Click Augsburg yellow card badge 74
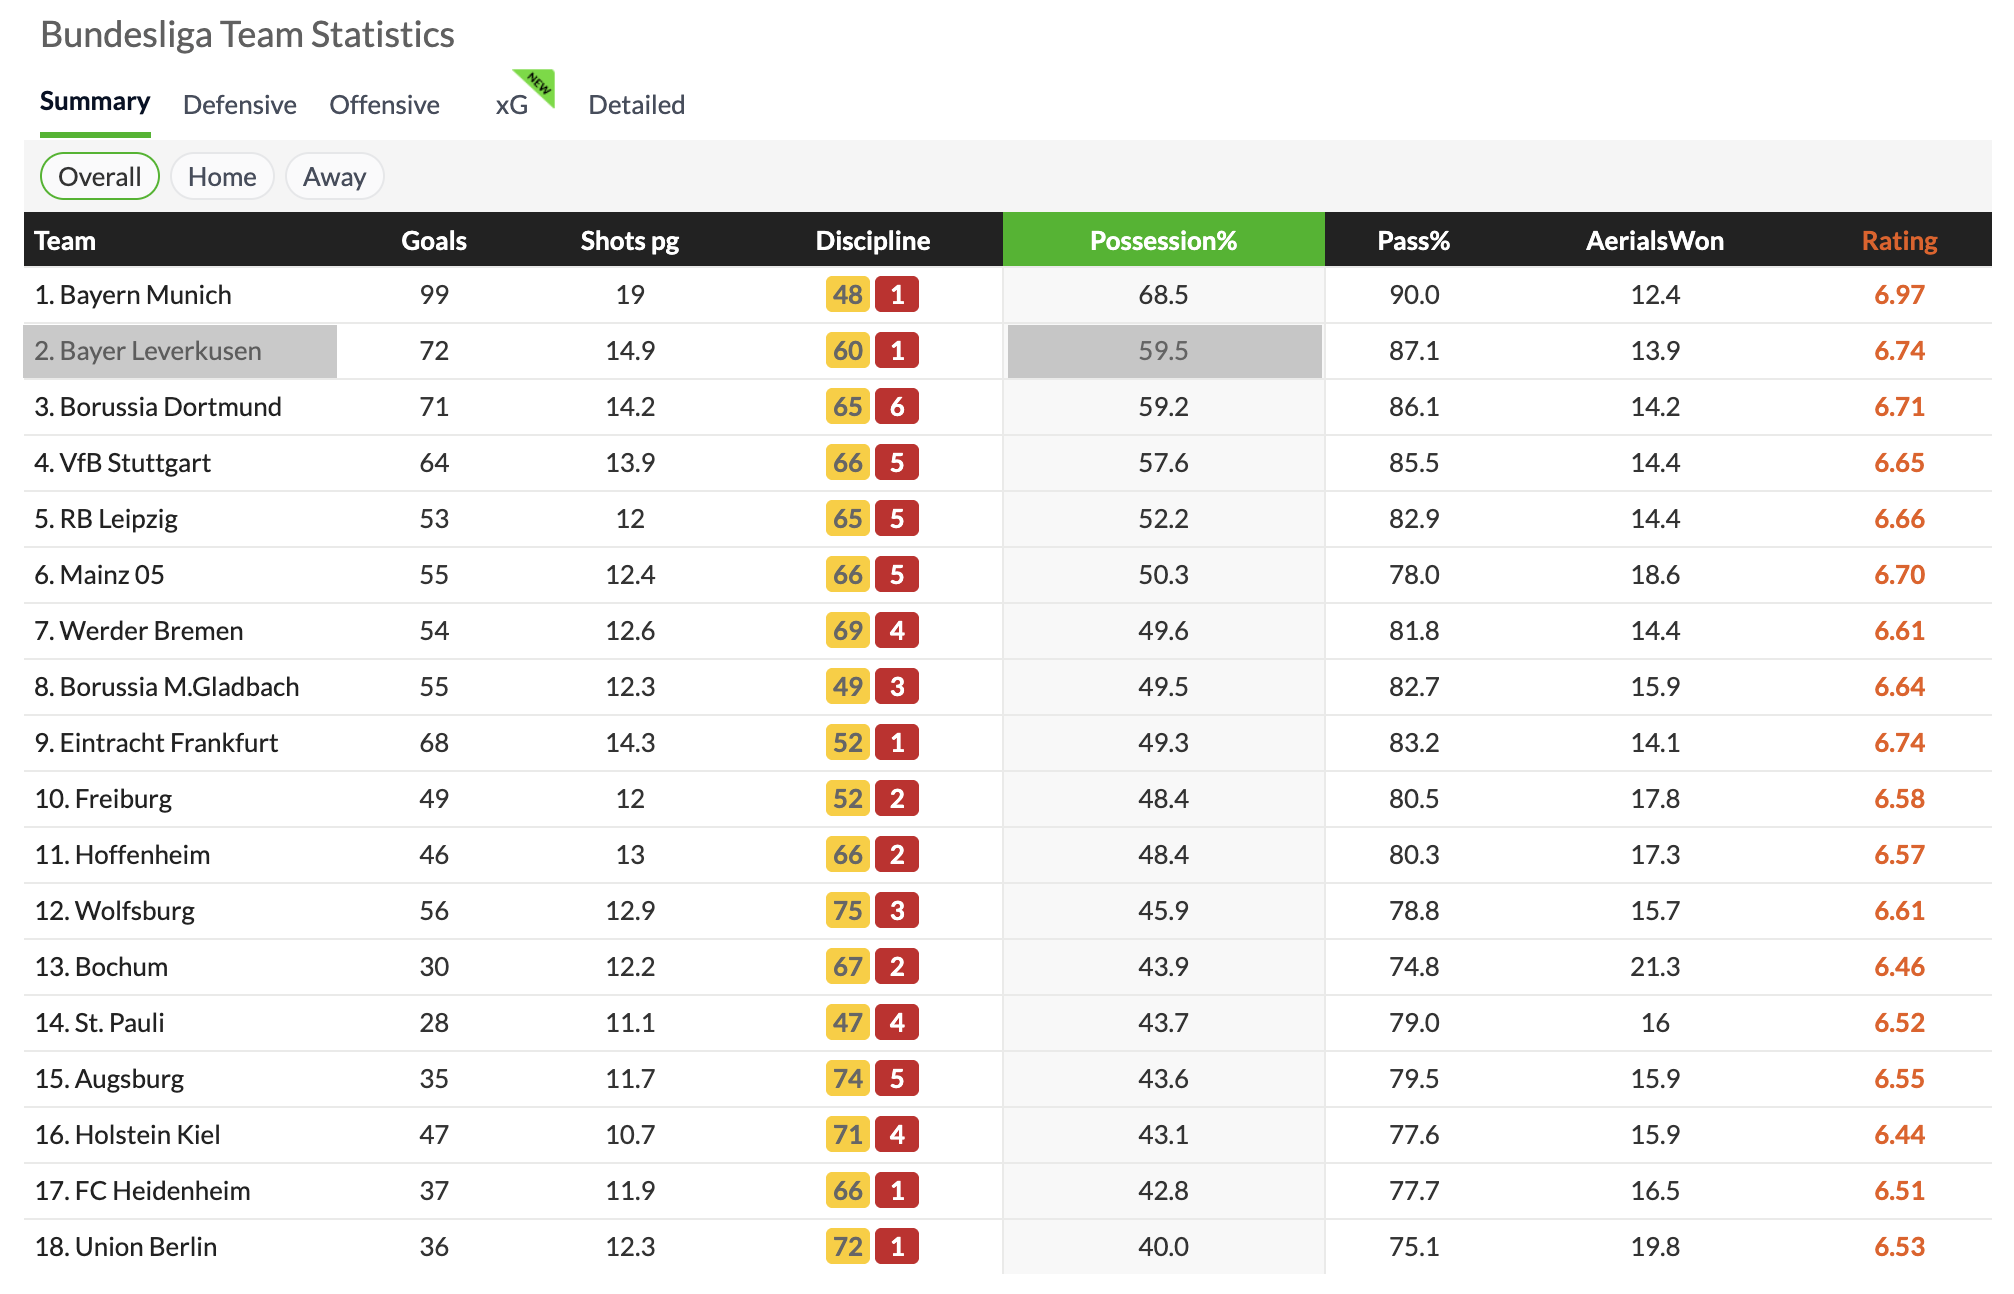Screen dimensions: 2014x1294 [x=847, y=1079]
